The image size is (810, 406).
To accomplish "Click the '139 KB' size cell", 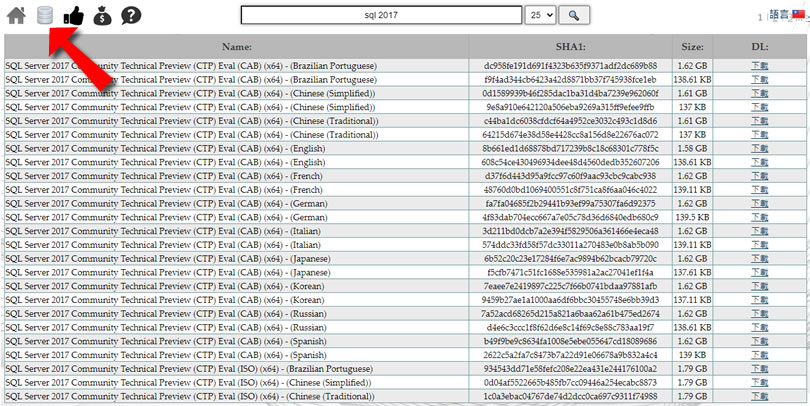I will coord(692,355).
